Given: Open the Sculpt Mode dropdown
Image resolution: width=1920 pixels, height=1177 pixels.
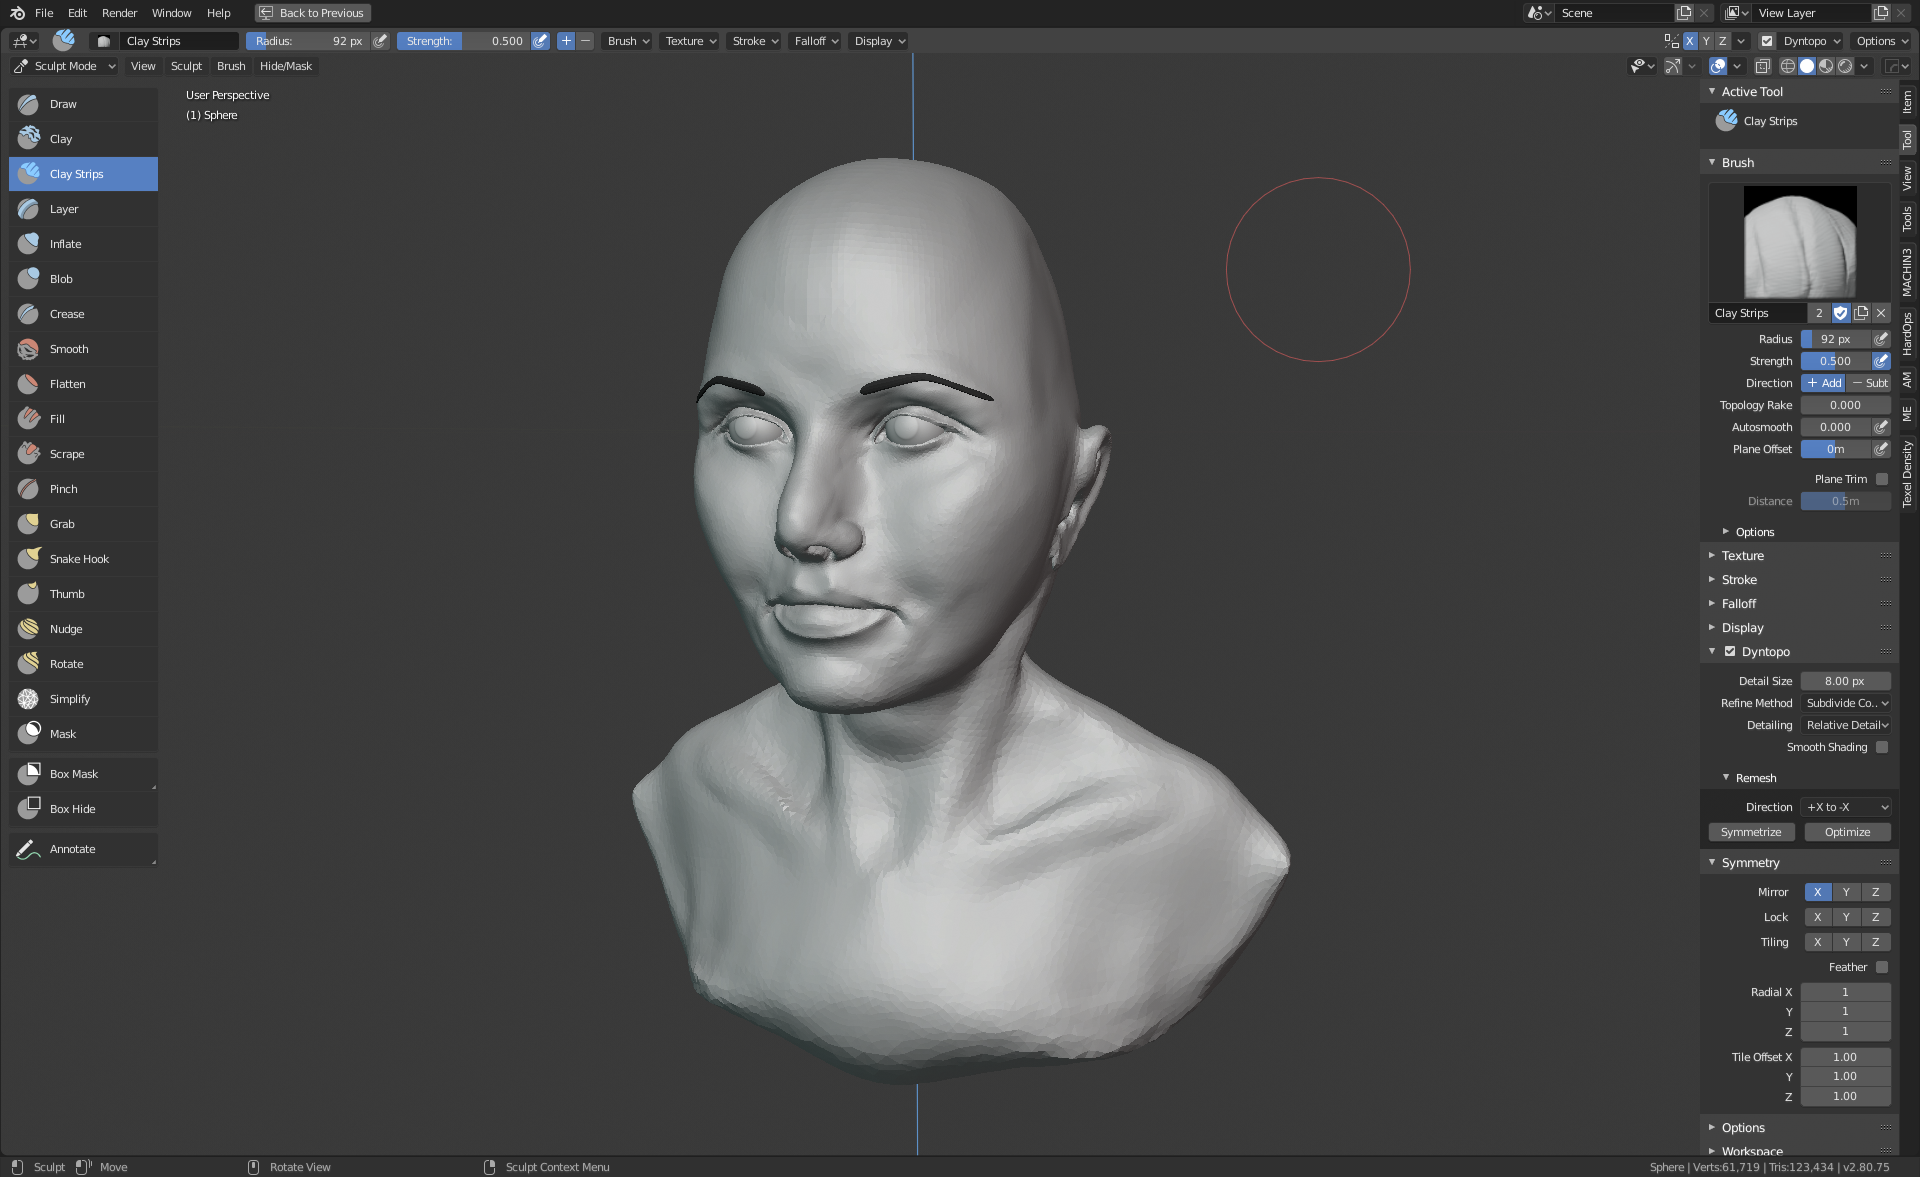Looking at the screenshot, I should click(x=65, y=66).
